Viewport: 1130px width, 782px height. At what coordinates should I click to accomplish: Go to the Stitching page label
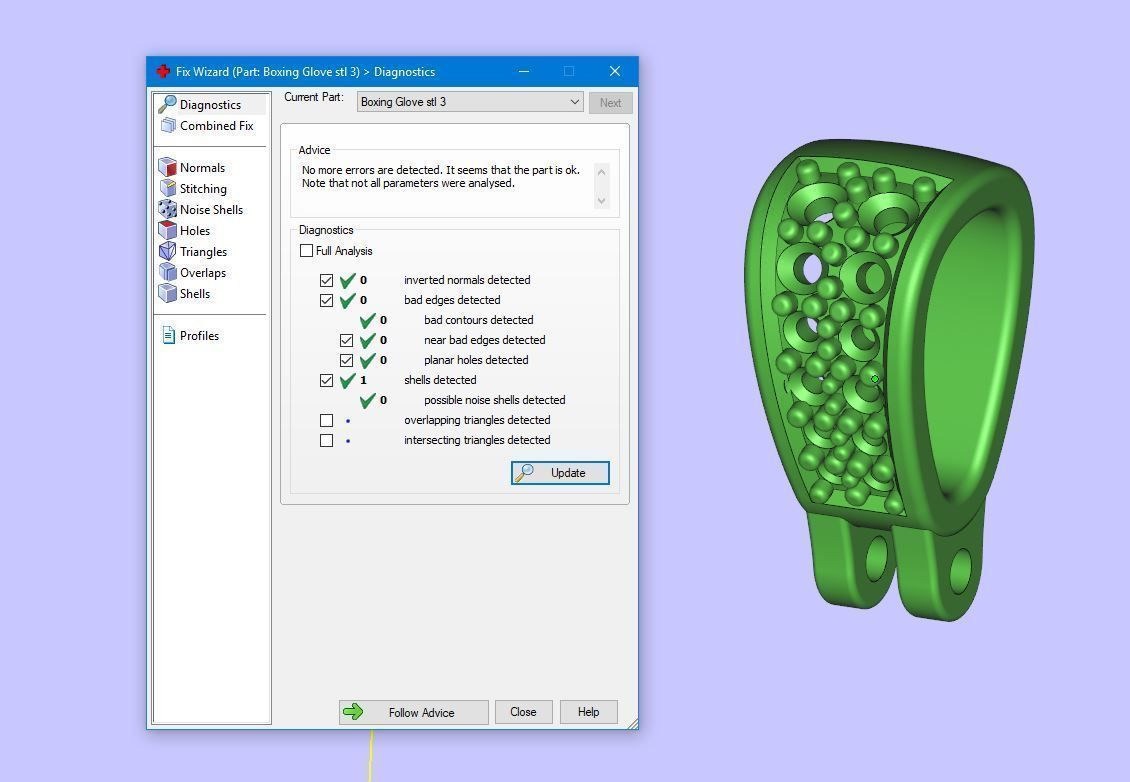pyautogui.click(x=203, y=188)
